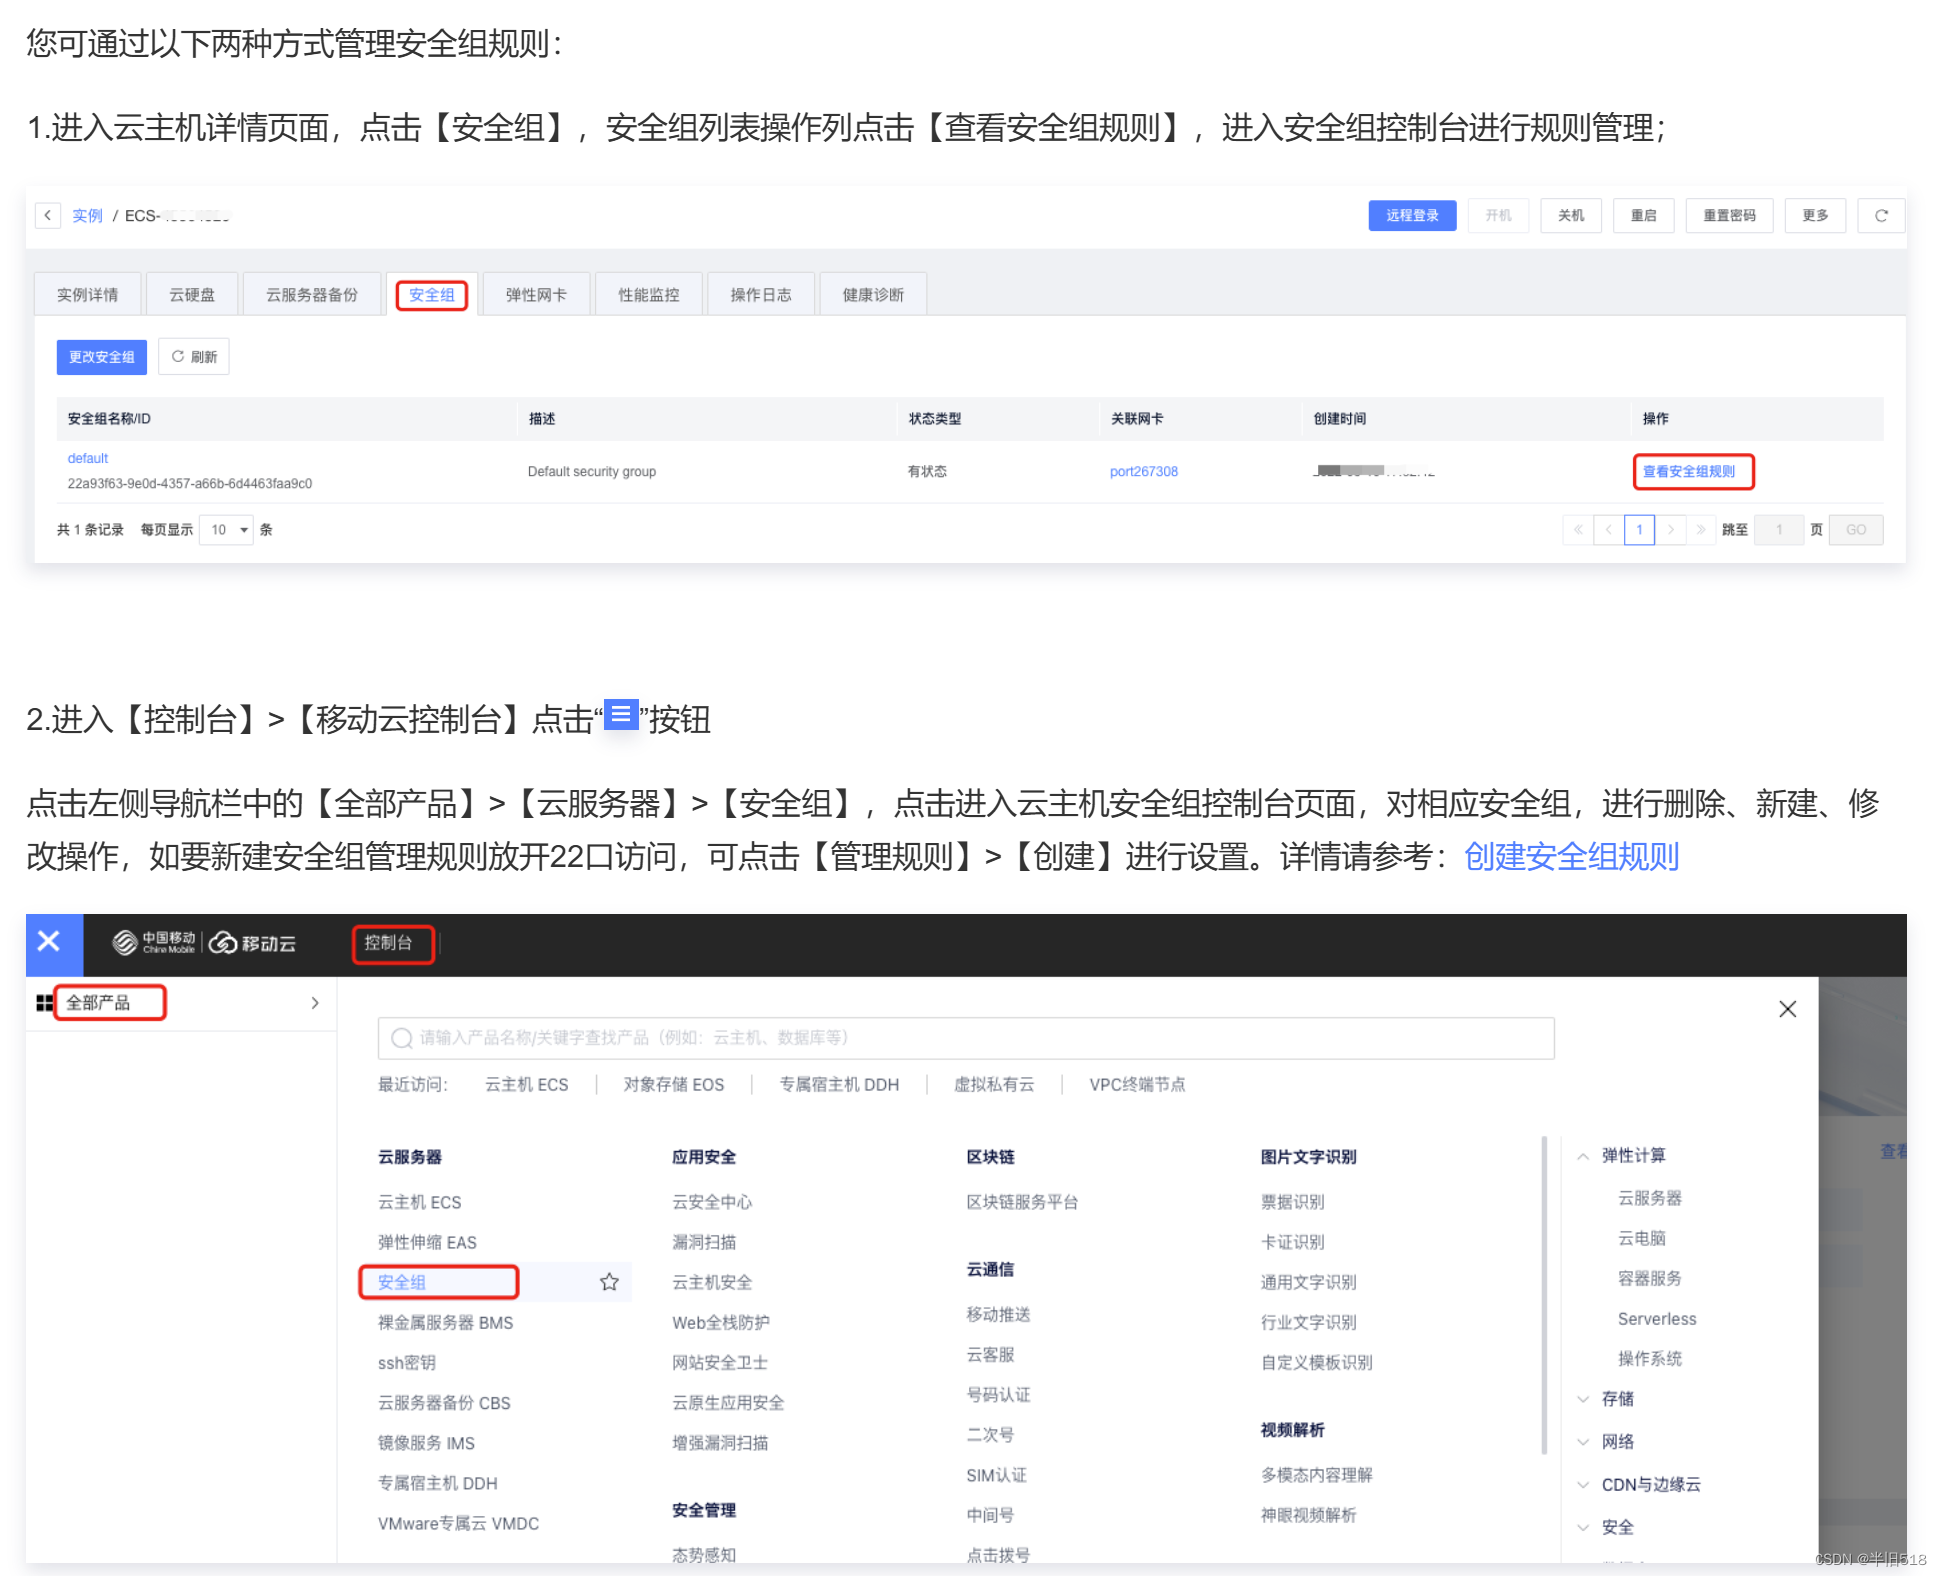This screenshot has width=1942, height=1576.
Task: Click the 安全组 tab in instance details
Action: tap(432, 294)
